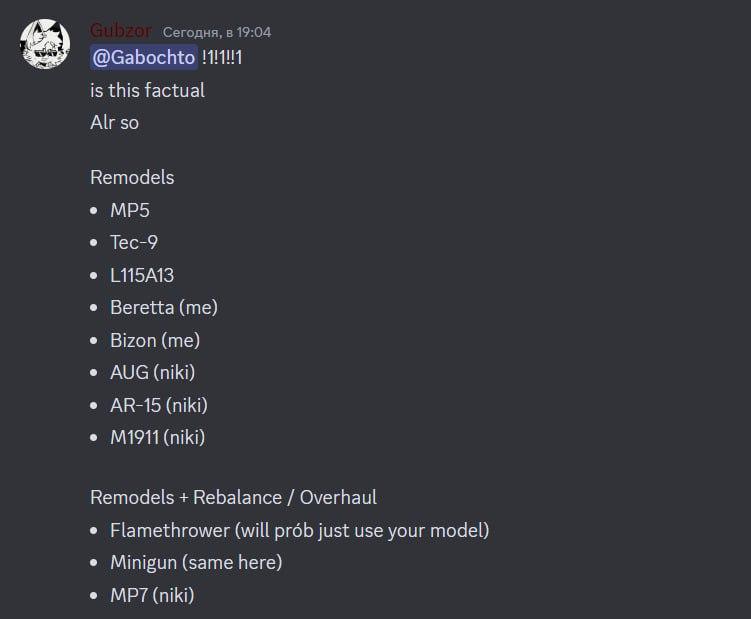
Task: Click the "M1911 (niki)" list entry
Action: (x=157, y=437)
